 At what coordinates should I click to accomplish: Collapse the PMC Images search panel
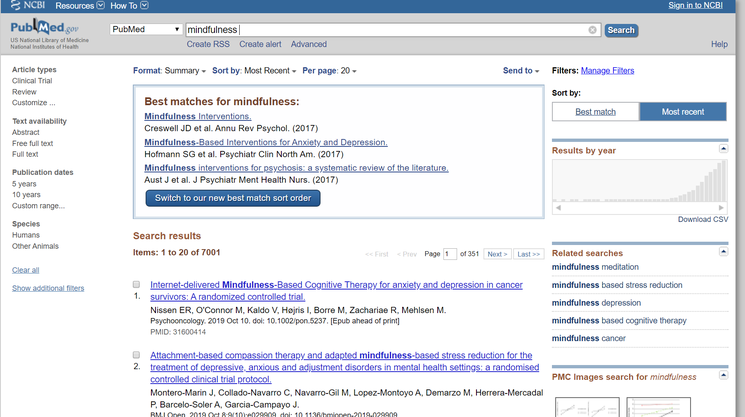723,375
